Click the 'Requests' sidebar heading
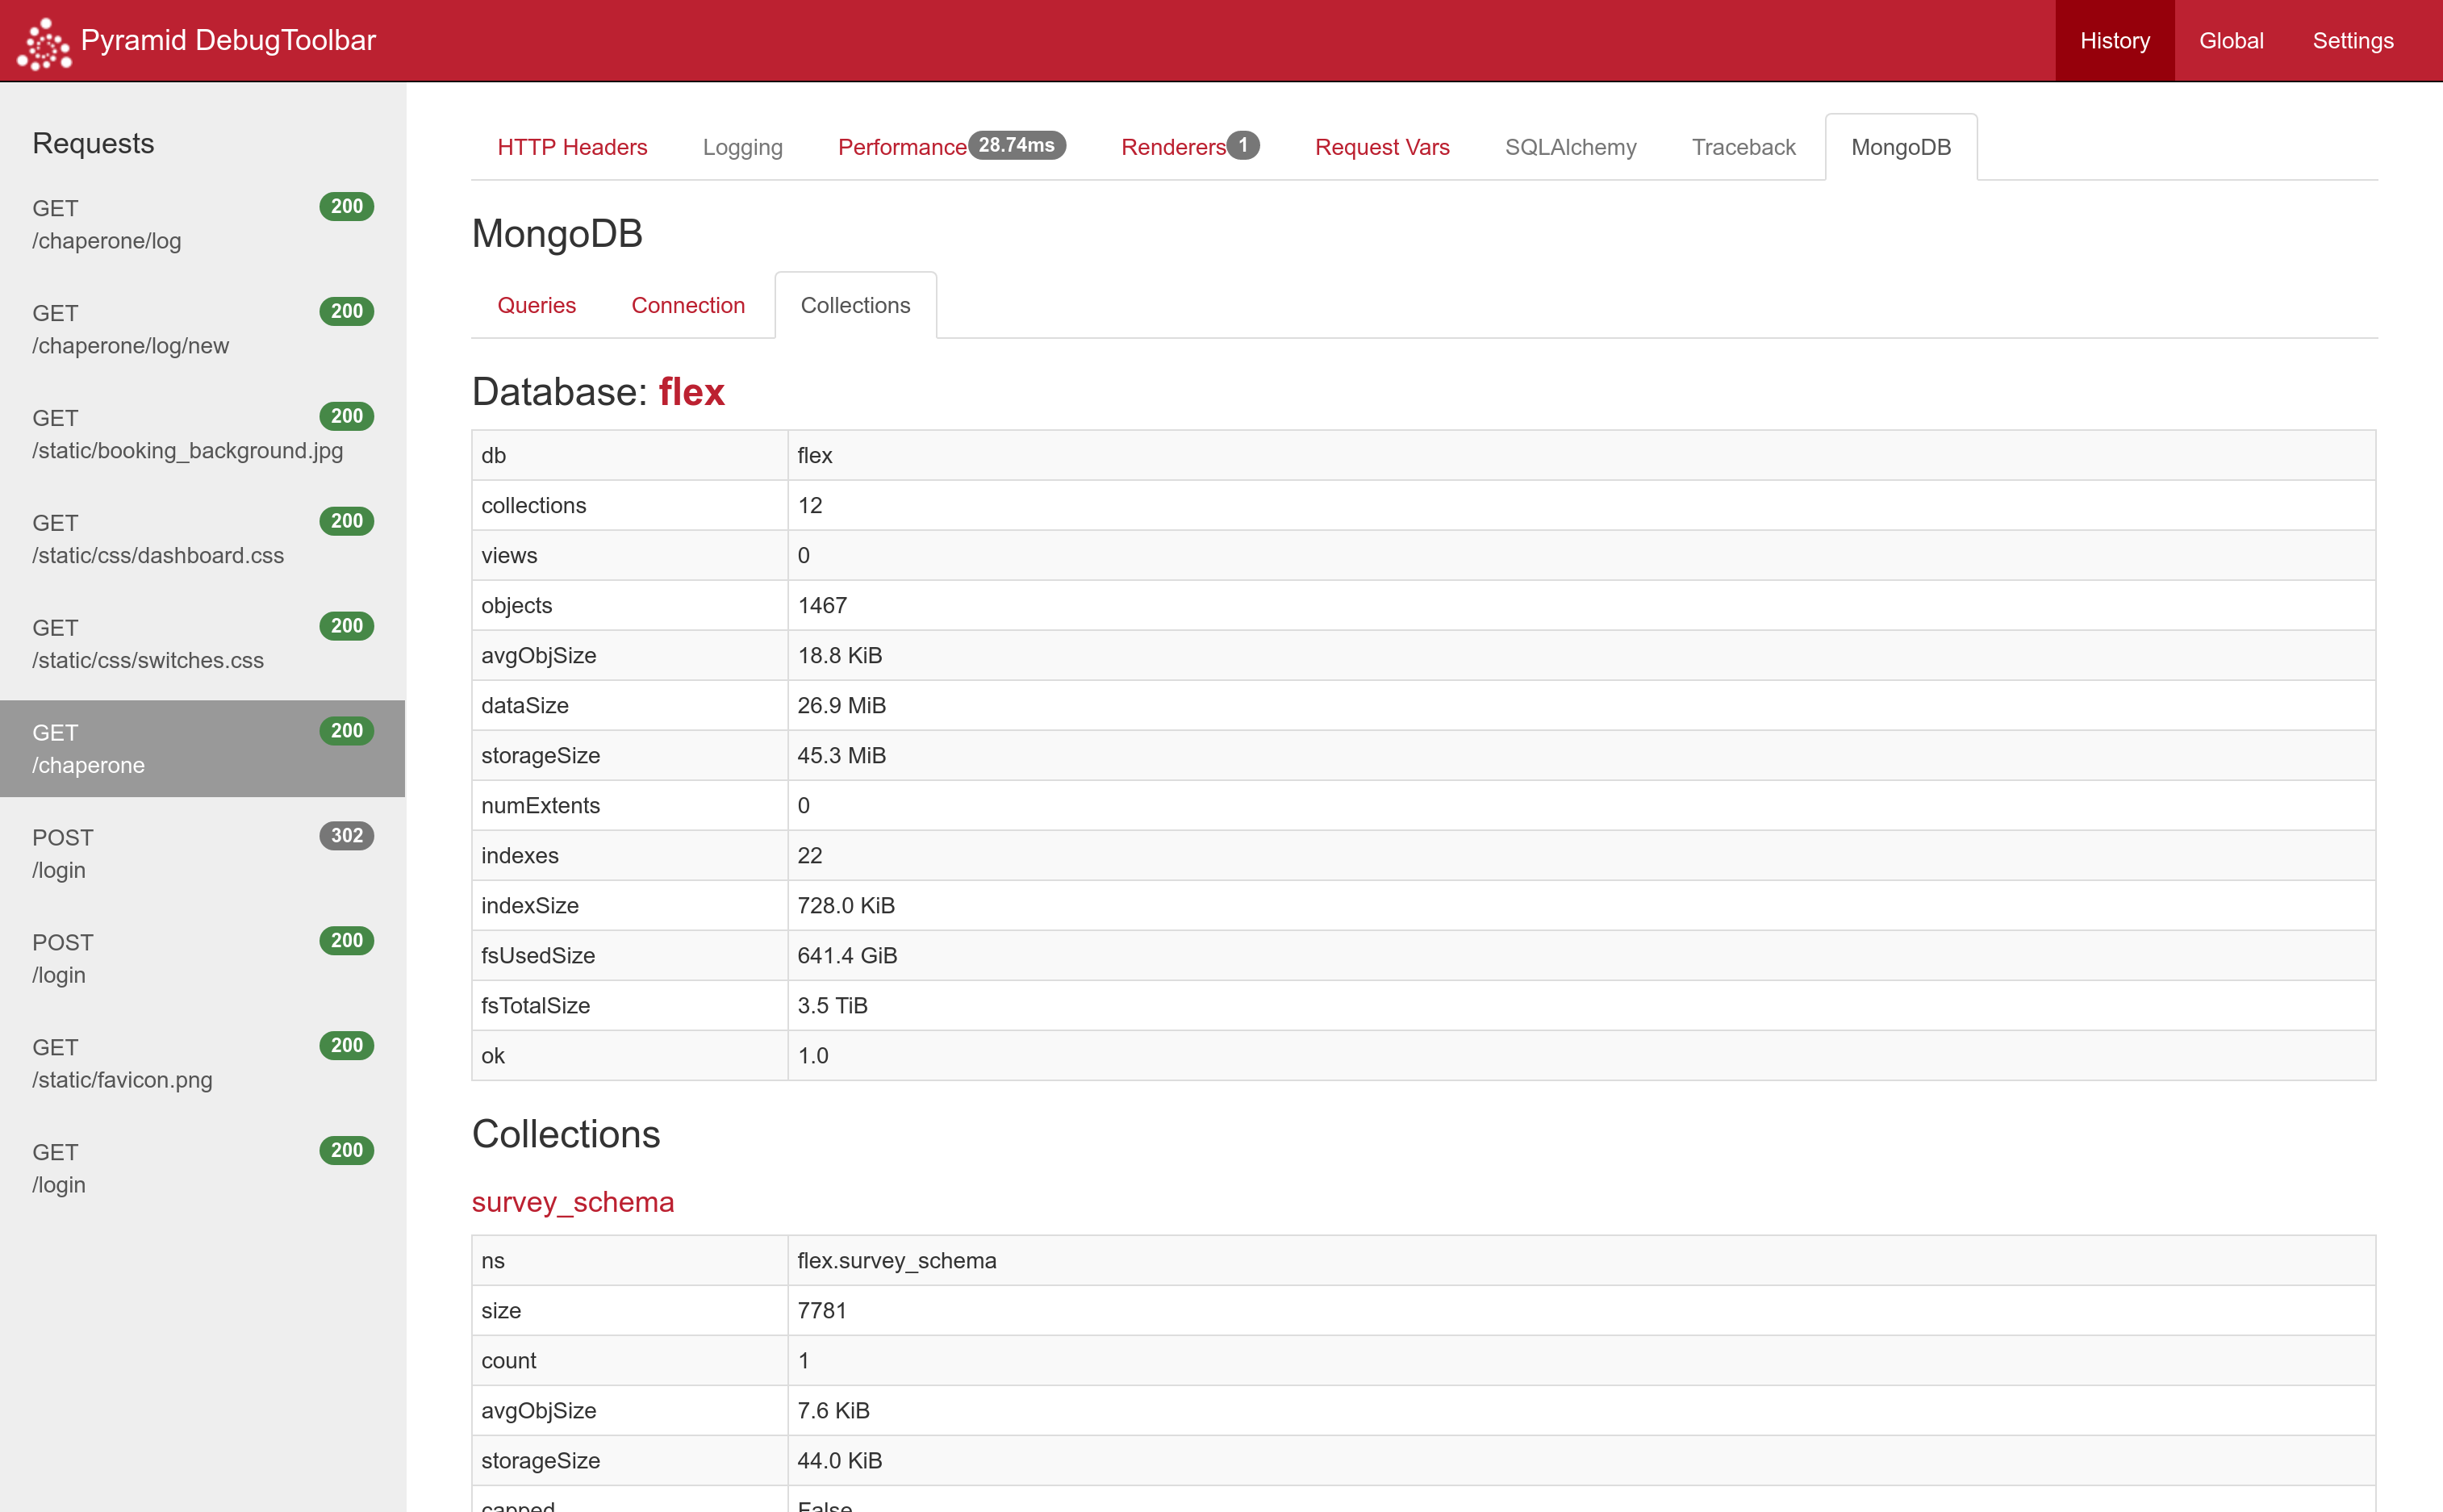This screenshot has width=2443, height=1512. (93, 143)
